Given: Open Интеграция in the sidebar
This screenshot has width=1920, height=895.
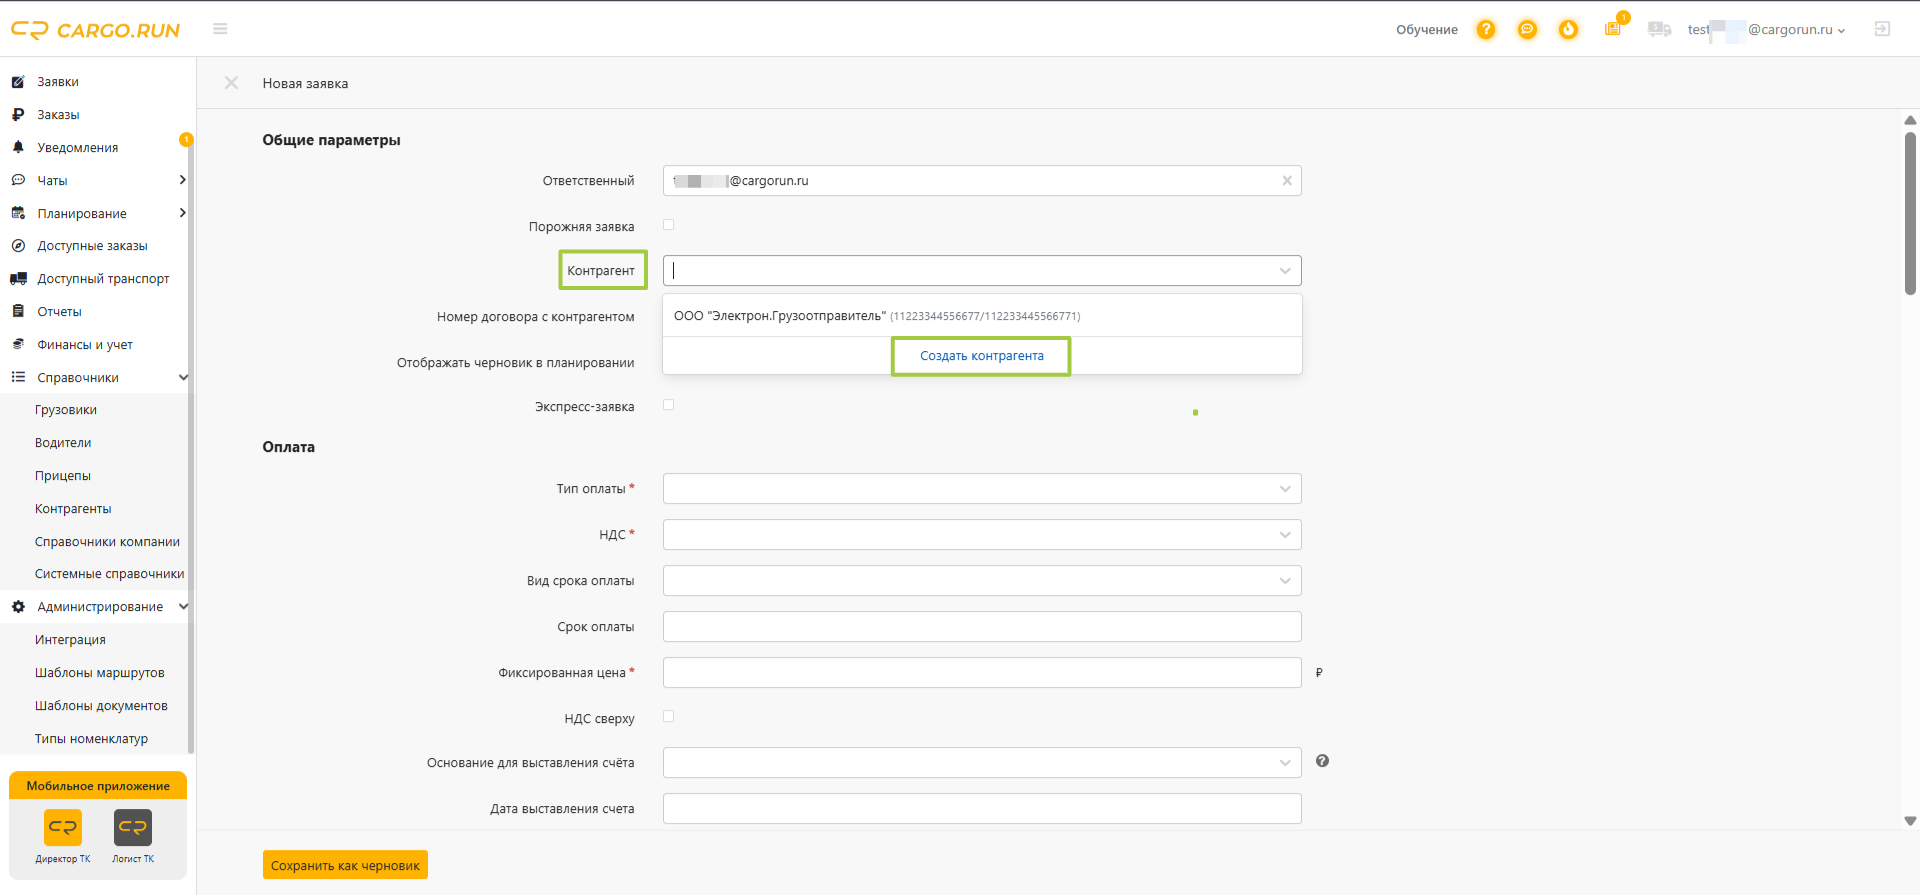Looking at the screenshot, I should [x=70, y=640].
